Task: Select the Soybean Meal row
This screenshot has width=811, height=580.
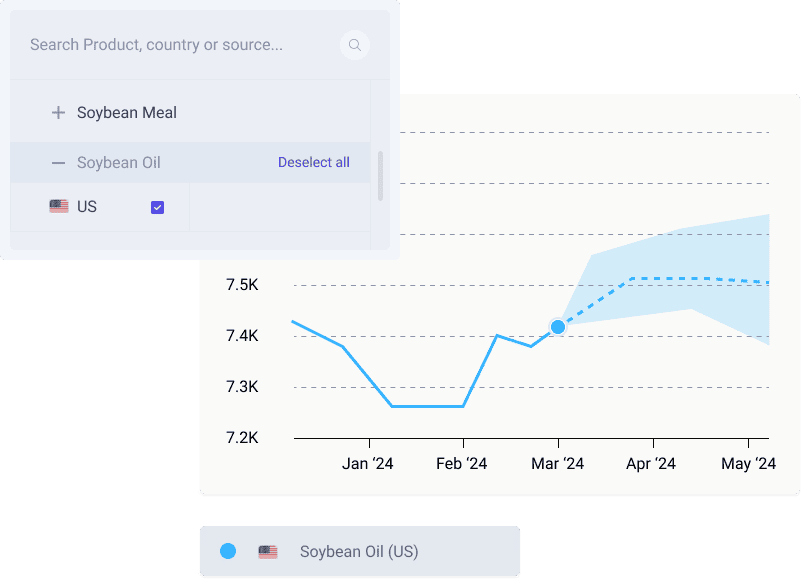Action: (130, 113)
